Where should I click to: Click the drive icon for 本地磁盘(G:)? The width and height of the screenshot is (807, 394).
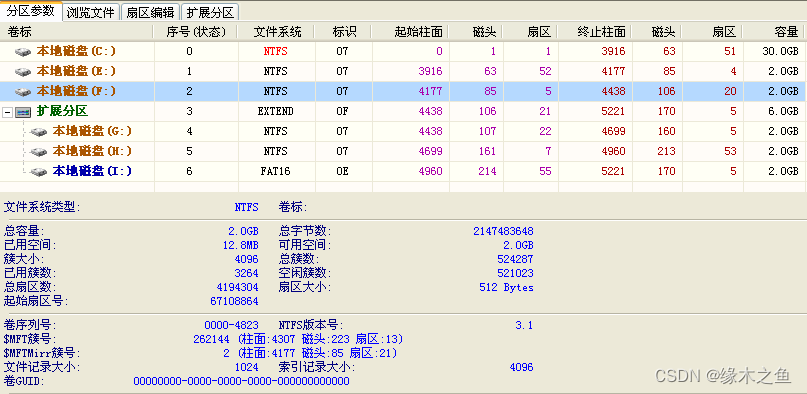click(x=39, y=132)
